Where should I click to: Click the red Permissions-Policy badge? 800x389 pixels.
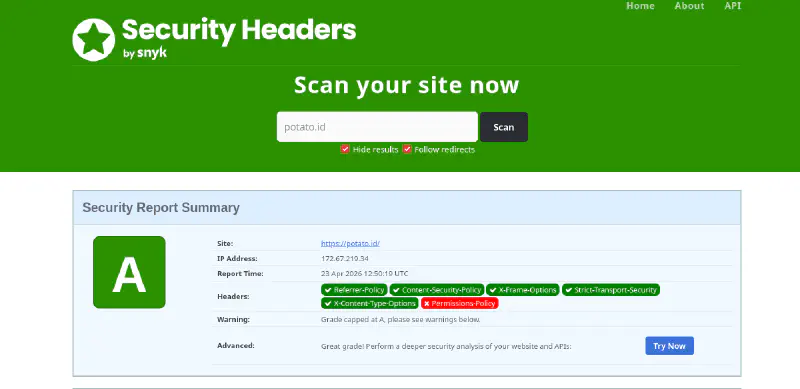[x=459, y=303]
